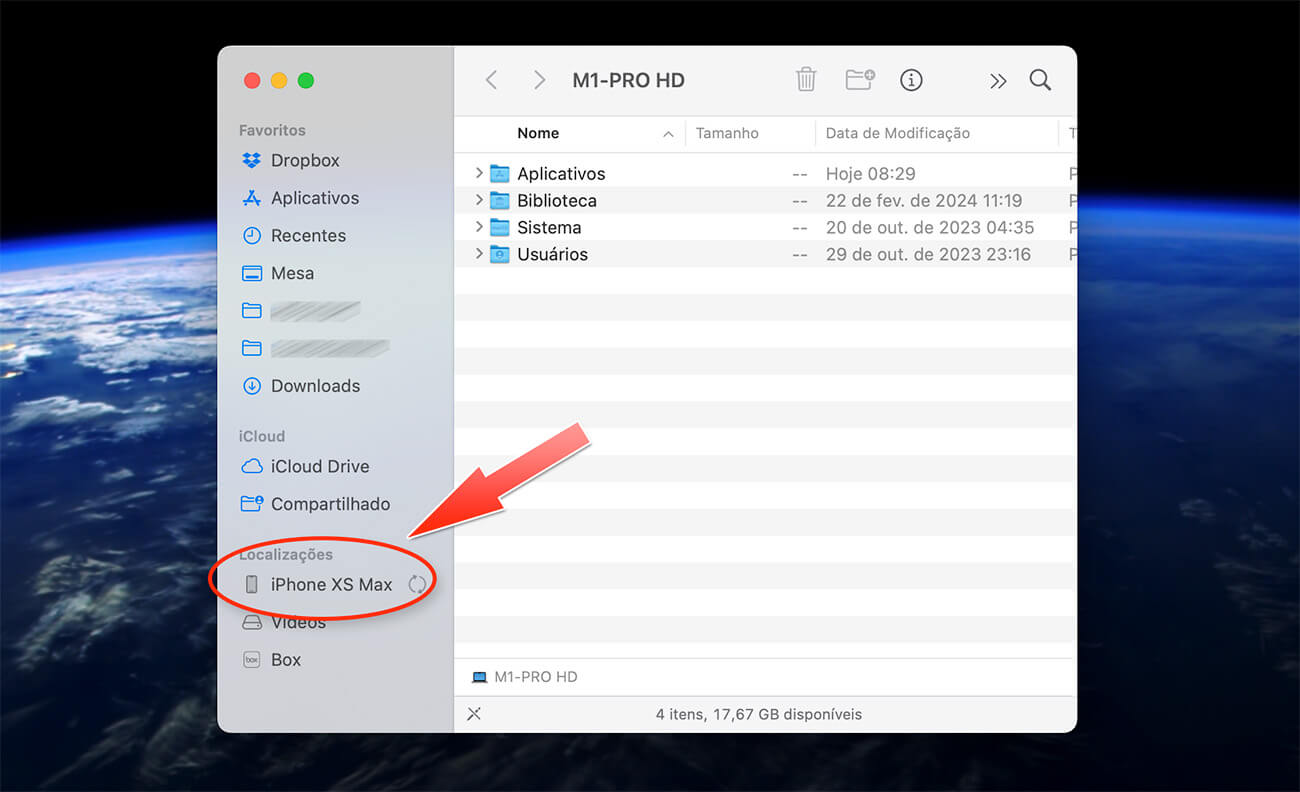This screenshot has height=792, width=1300.
Task: Open Mesa label in sidebar
Action: pos(292,273)
